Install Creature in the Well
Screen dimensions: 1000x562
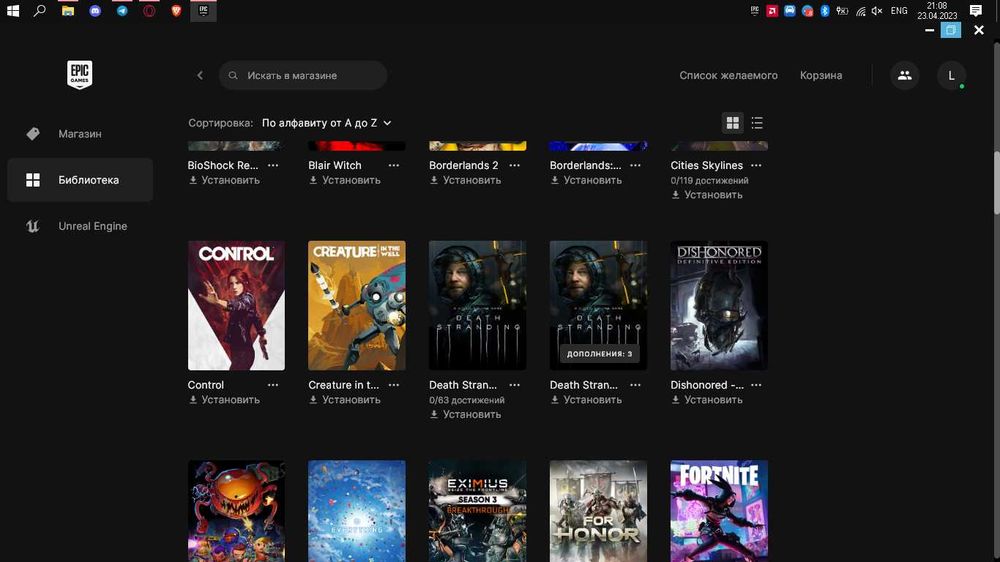[x=345, y=400]
